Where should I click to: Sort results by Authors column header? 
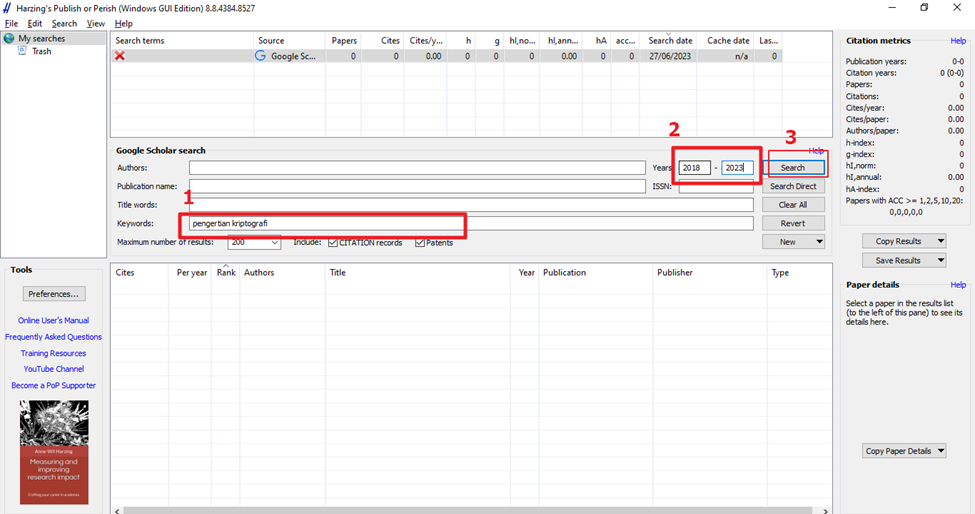click(x=283, y=273)
